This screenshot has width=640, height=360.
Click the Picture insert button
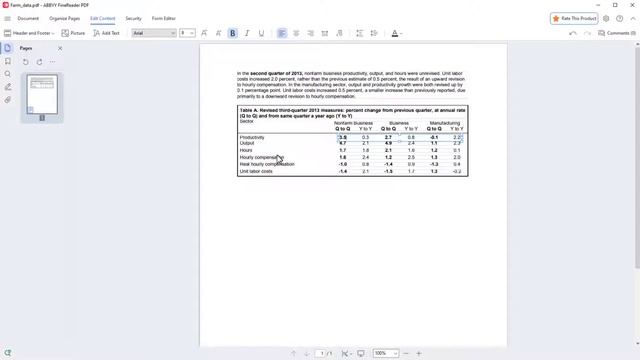(73, 33)
